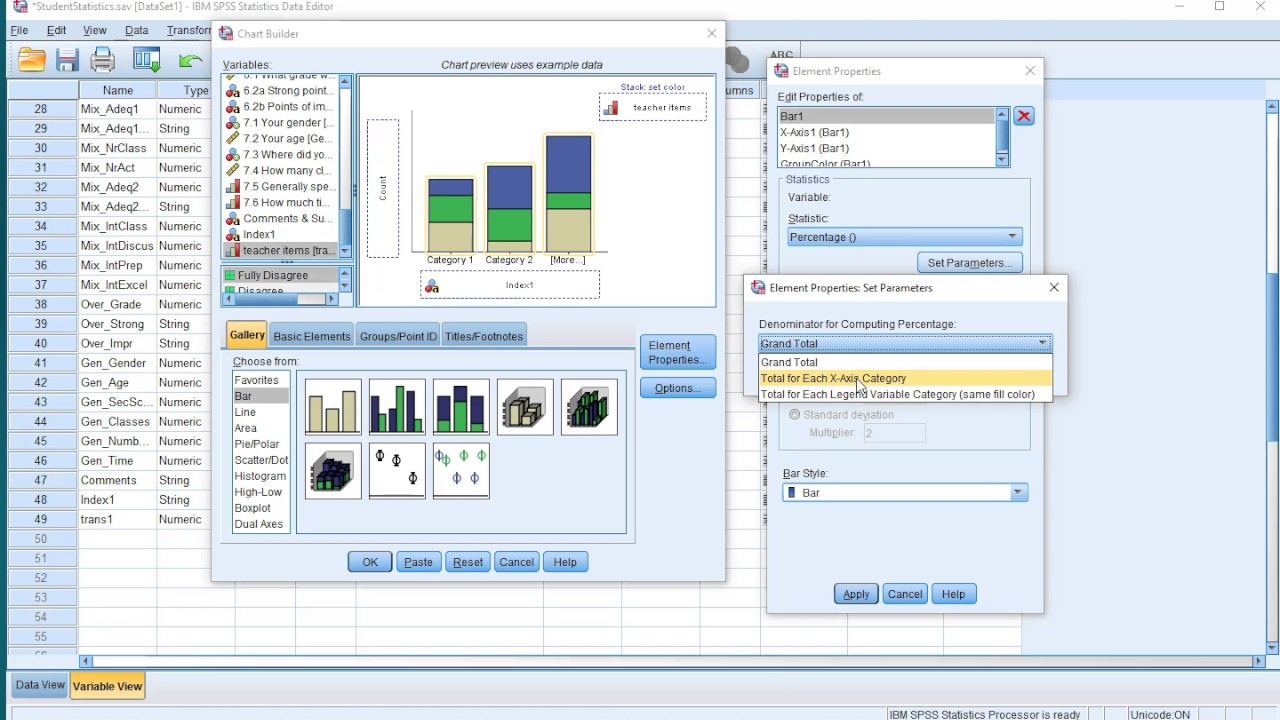The image size is (1280, 720).
Task: Select the Stacked Bar gallery icon
Action: (x=460, y=407)
